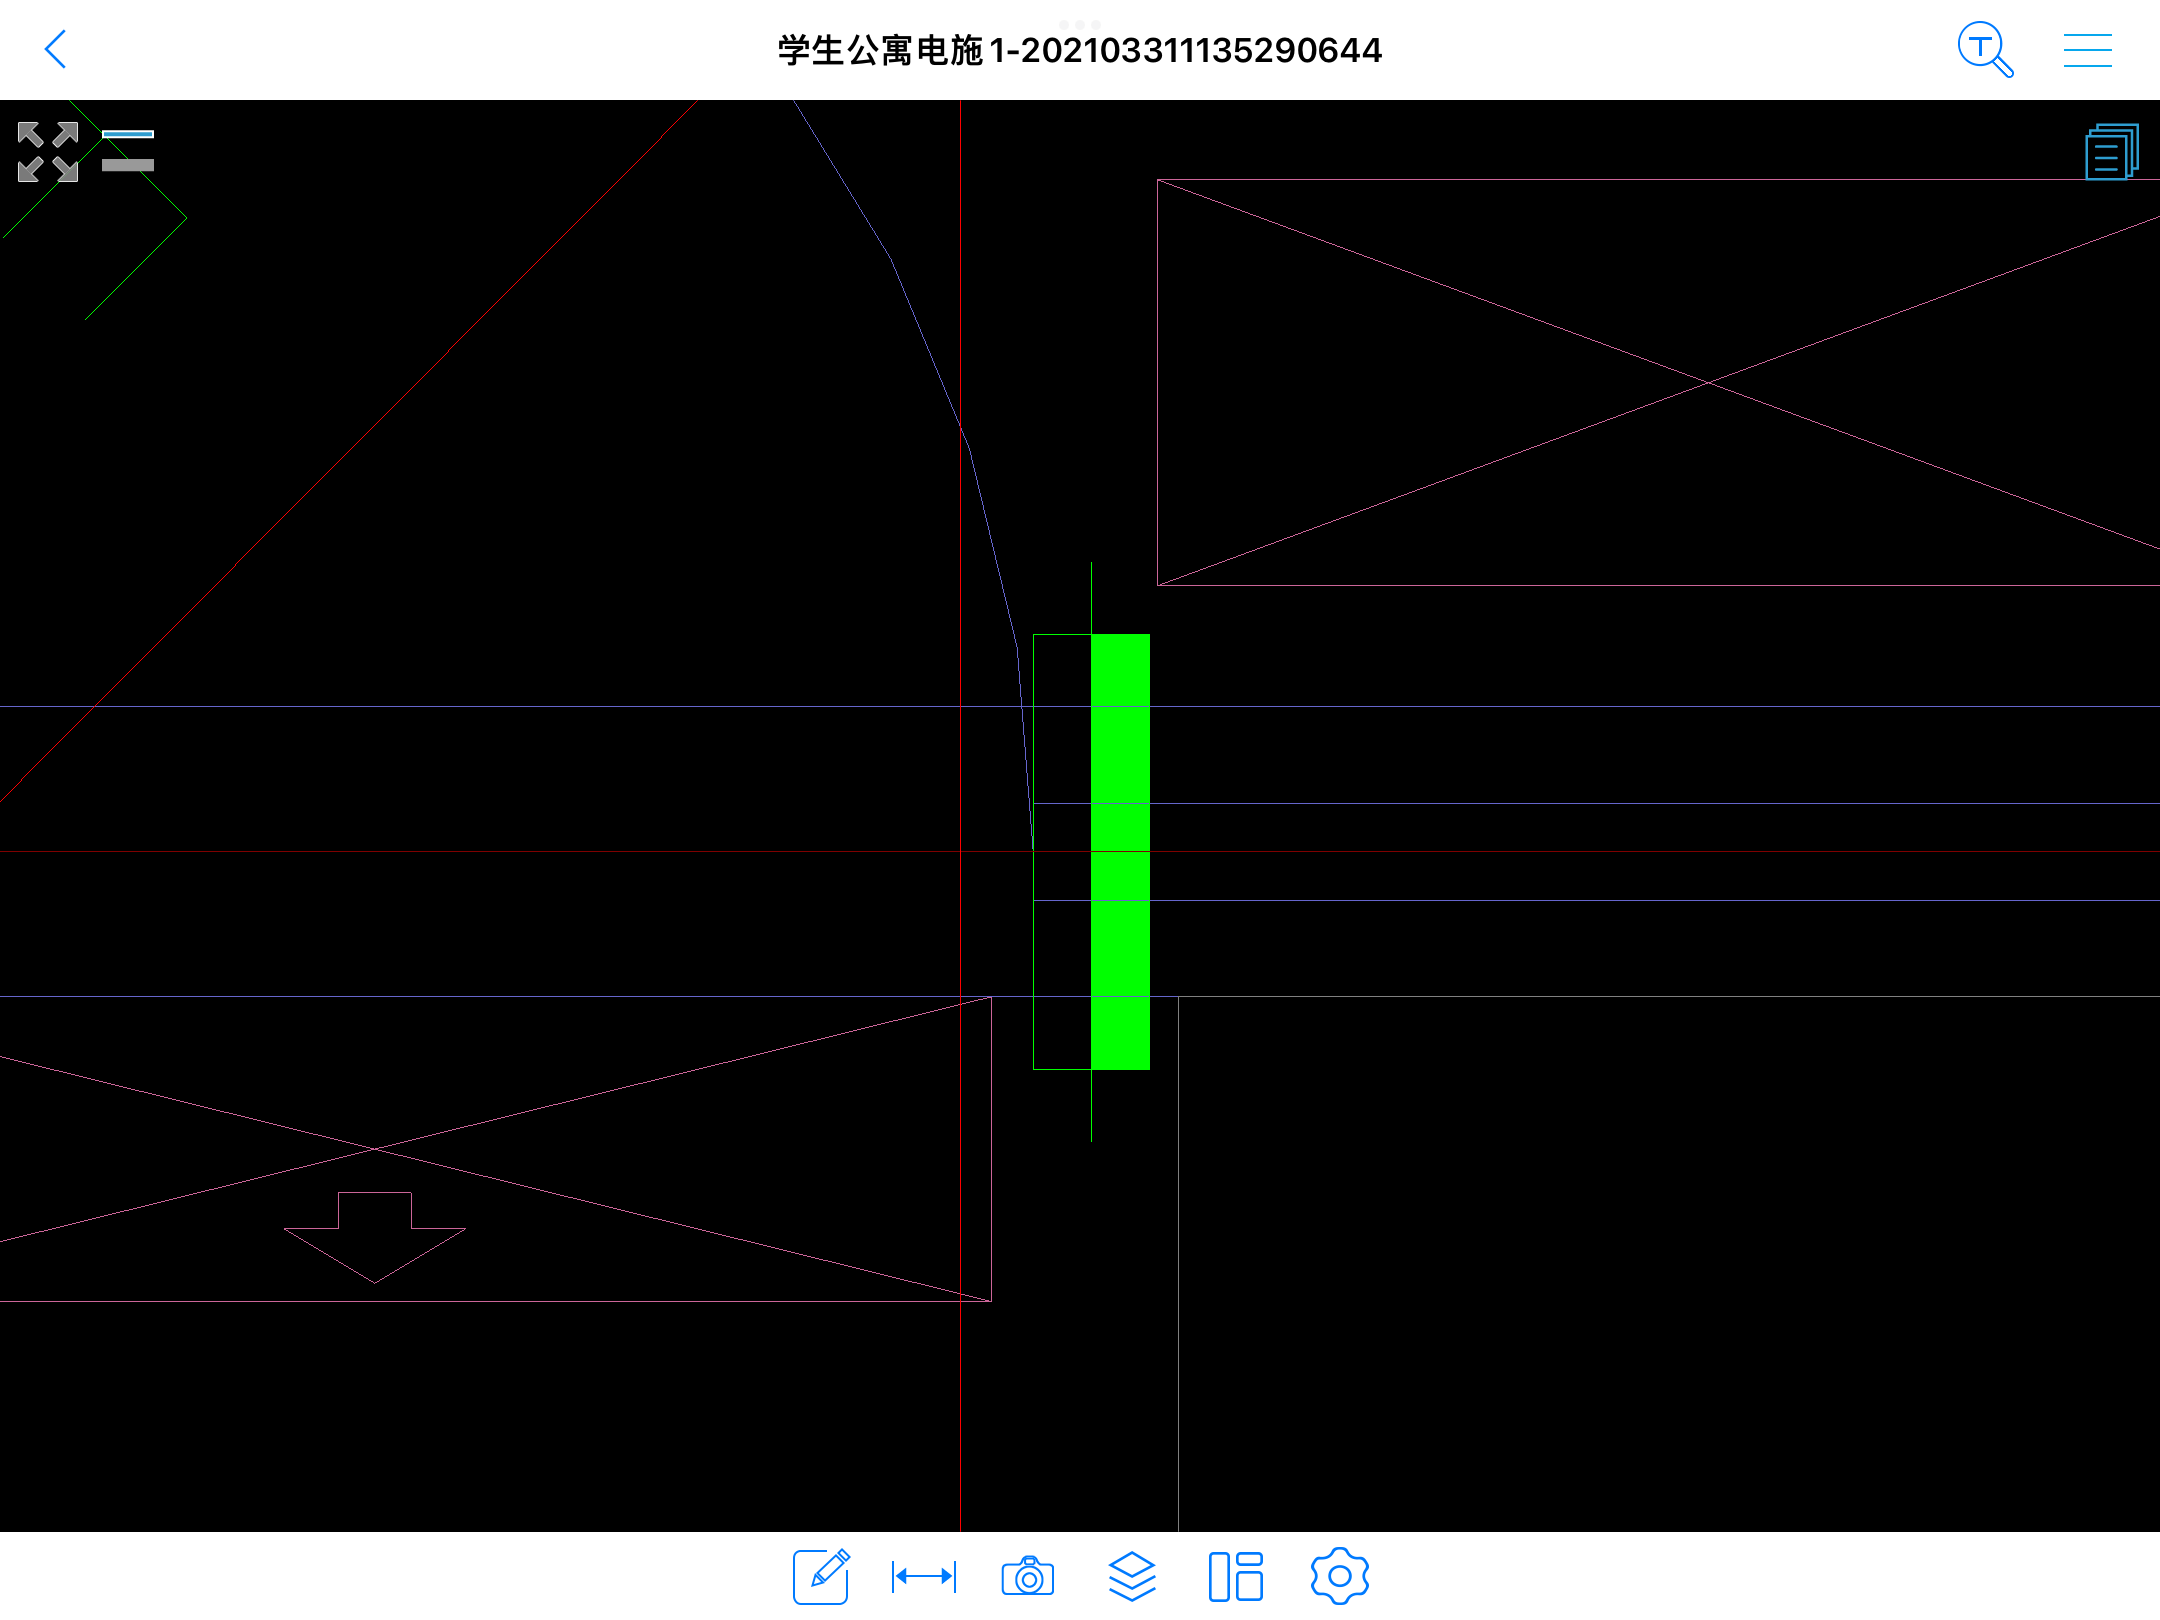Screen dimensions: 2160x1620
Task: Open the layout view switcher
Action: (x=1236, y=1577)
